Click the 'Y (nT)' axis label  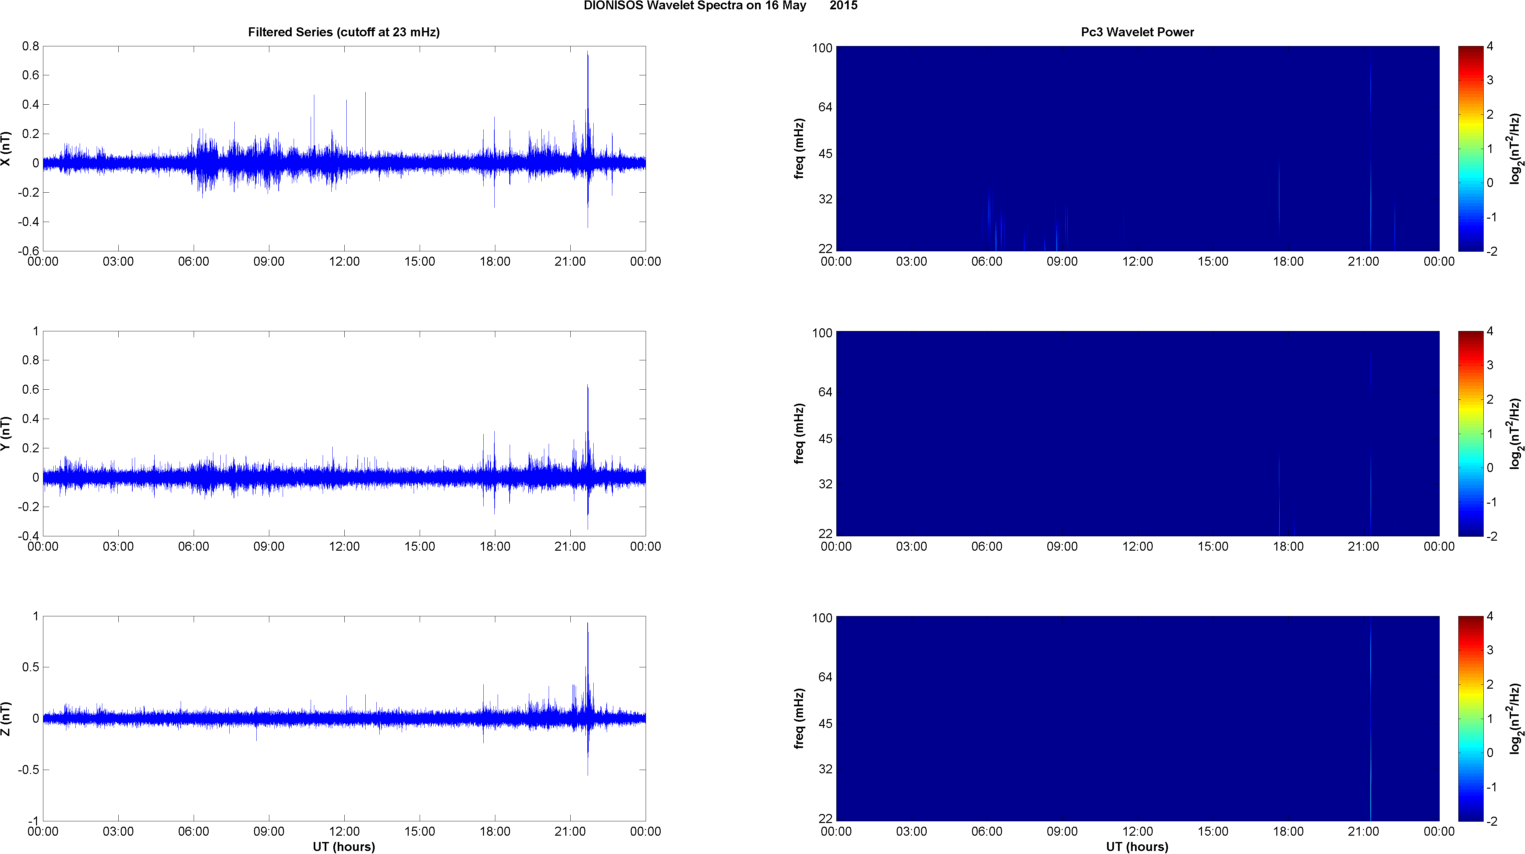(6, 434)
